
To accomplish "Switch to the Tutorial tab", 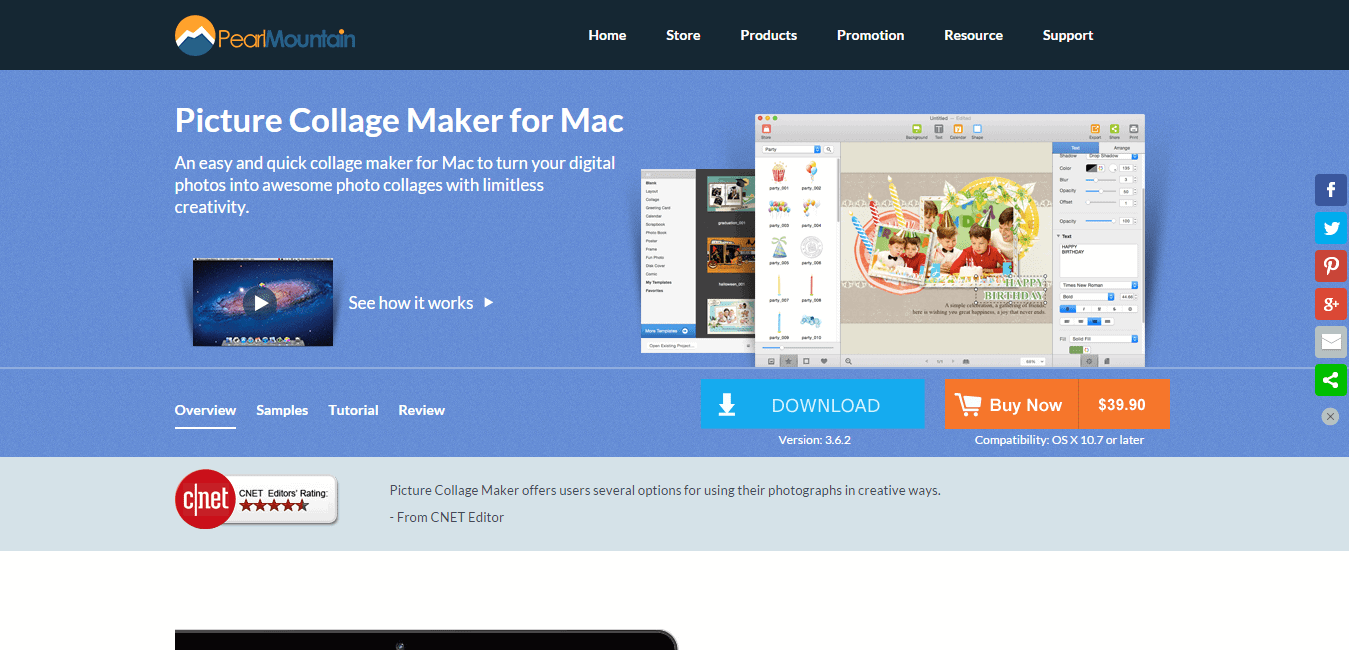I will 353,410.
